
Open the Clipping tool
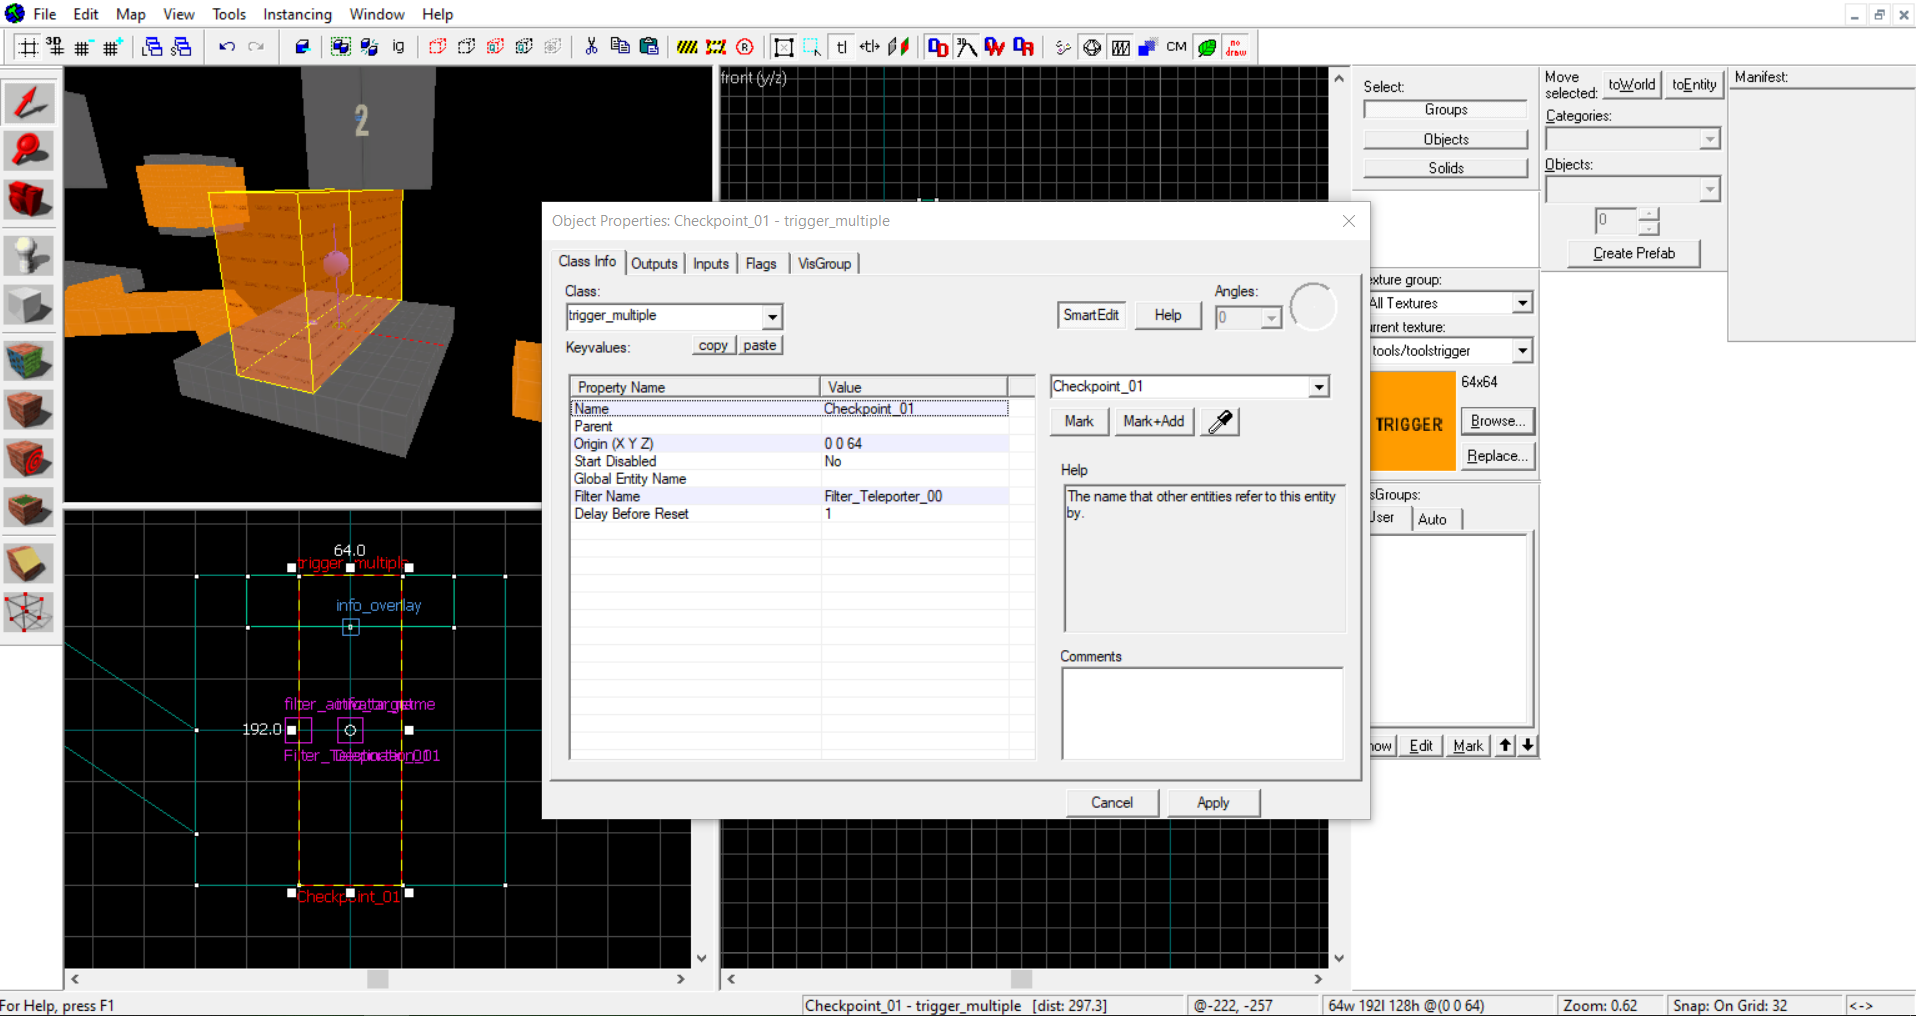[29, 564]
